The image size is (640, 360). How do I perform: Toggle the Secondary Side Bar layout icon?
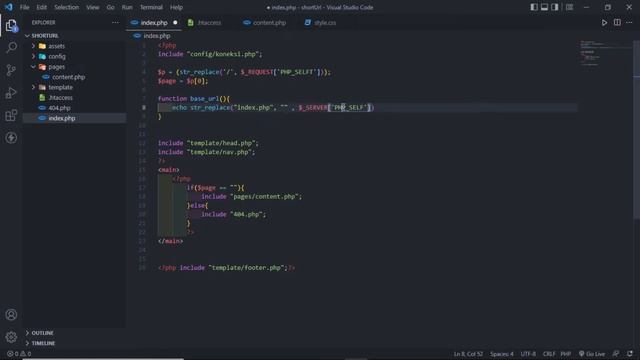[555, 7]
